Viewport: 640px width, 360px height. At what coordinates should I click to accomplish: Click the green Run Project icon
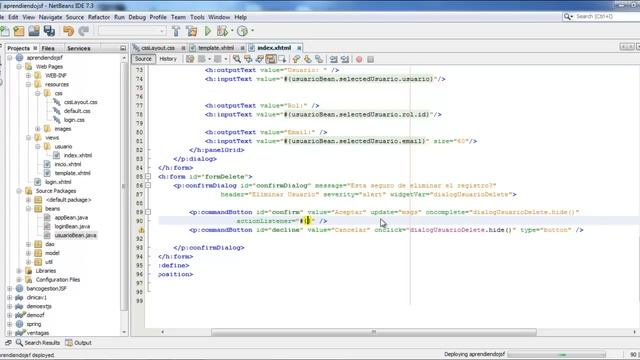tap(208, 31)
